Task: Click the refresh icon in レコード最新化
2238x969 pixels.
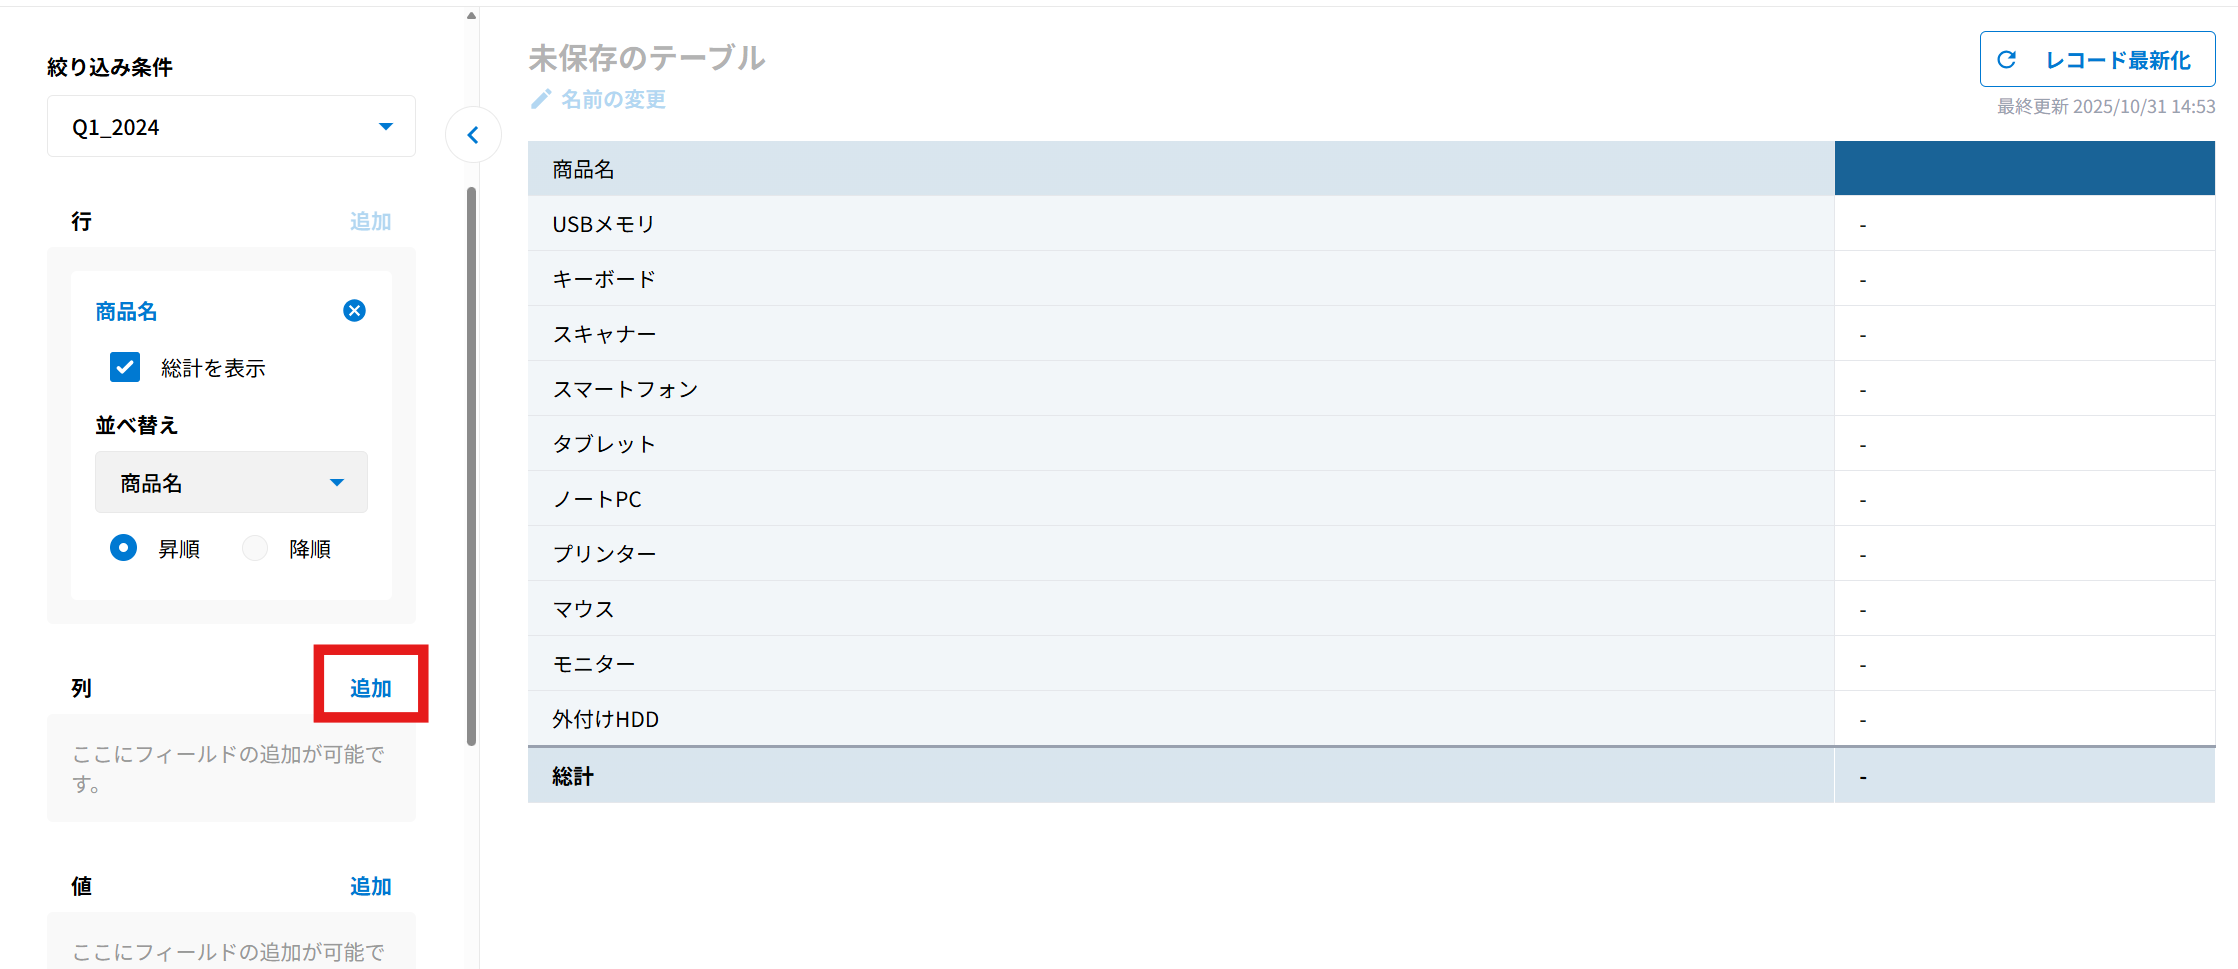Action: 2006,60
